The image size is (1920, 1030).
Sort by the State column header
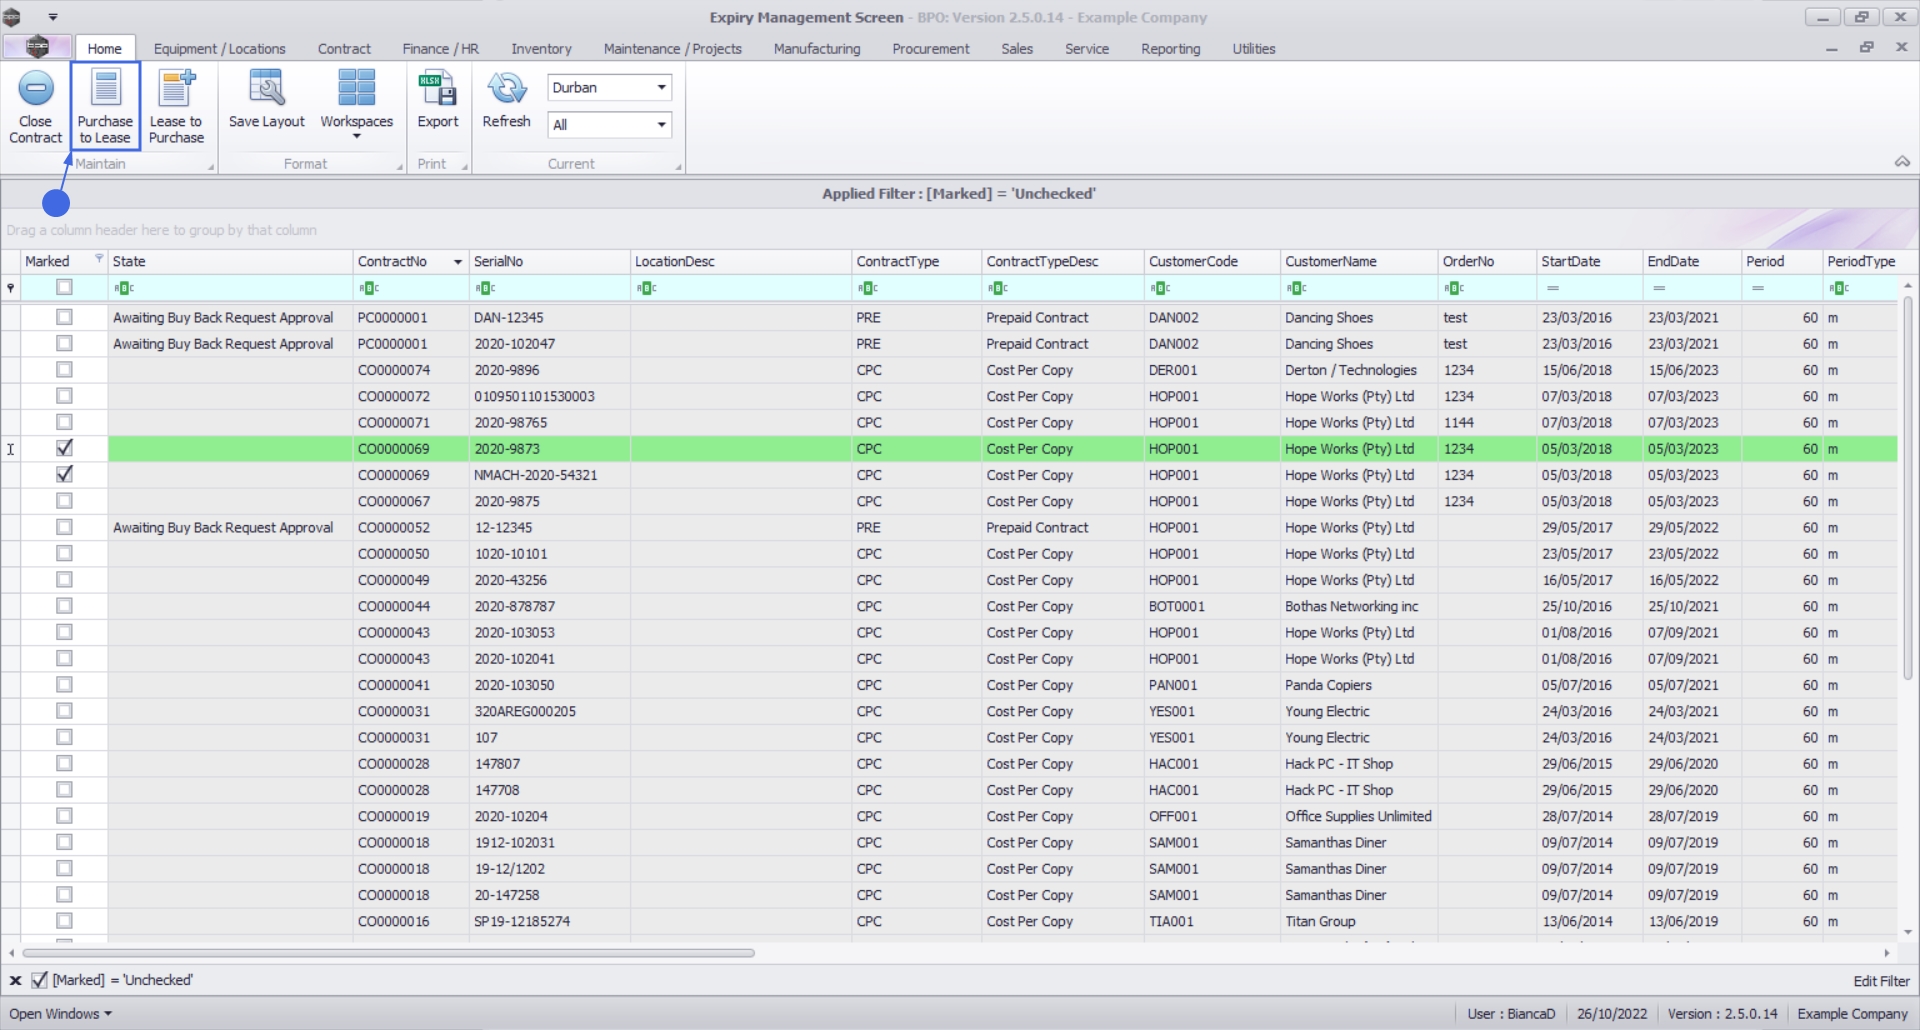click(x=230, y=261)
